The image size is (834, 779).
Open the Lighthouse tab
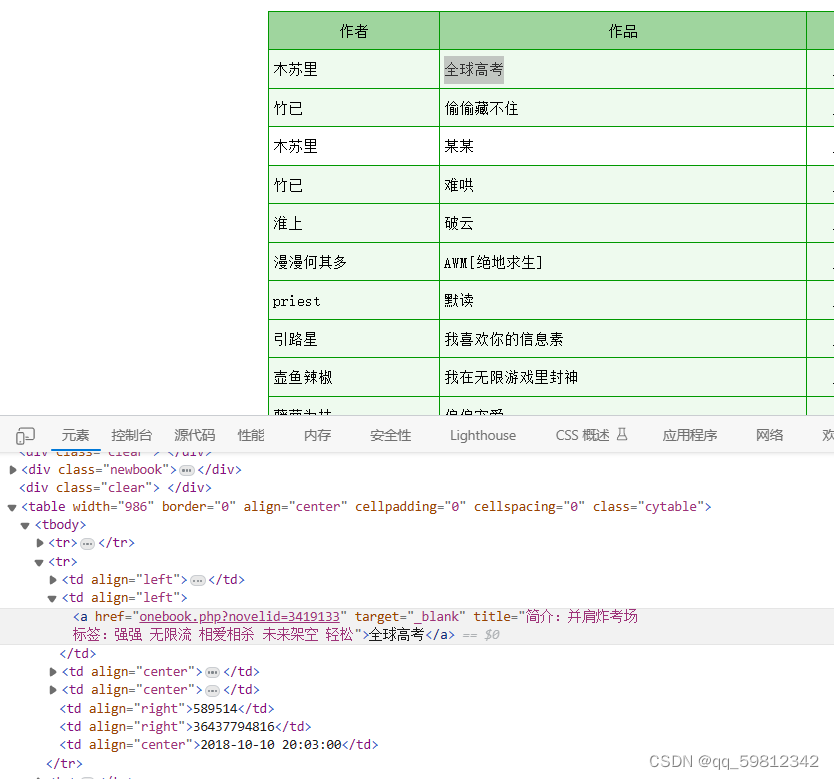click(x=483, y=435)
